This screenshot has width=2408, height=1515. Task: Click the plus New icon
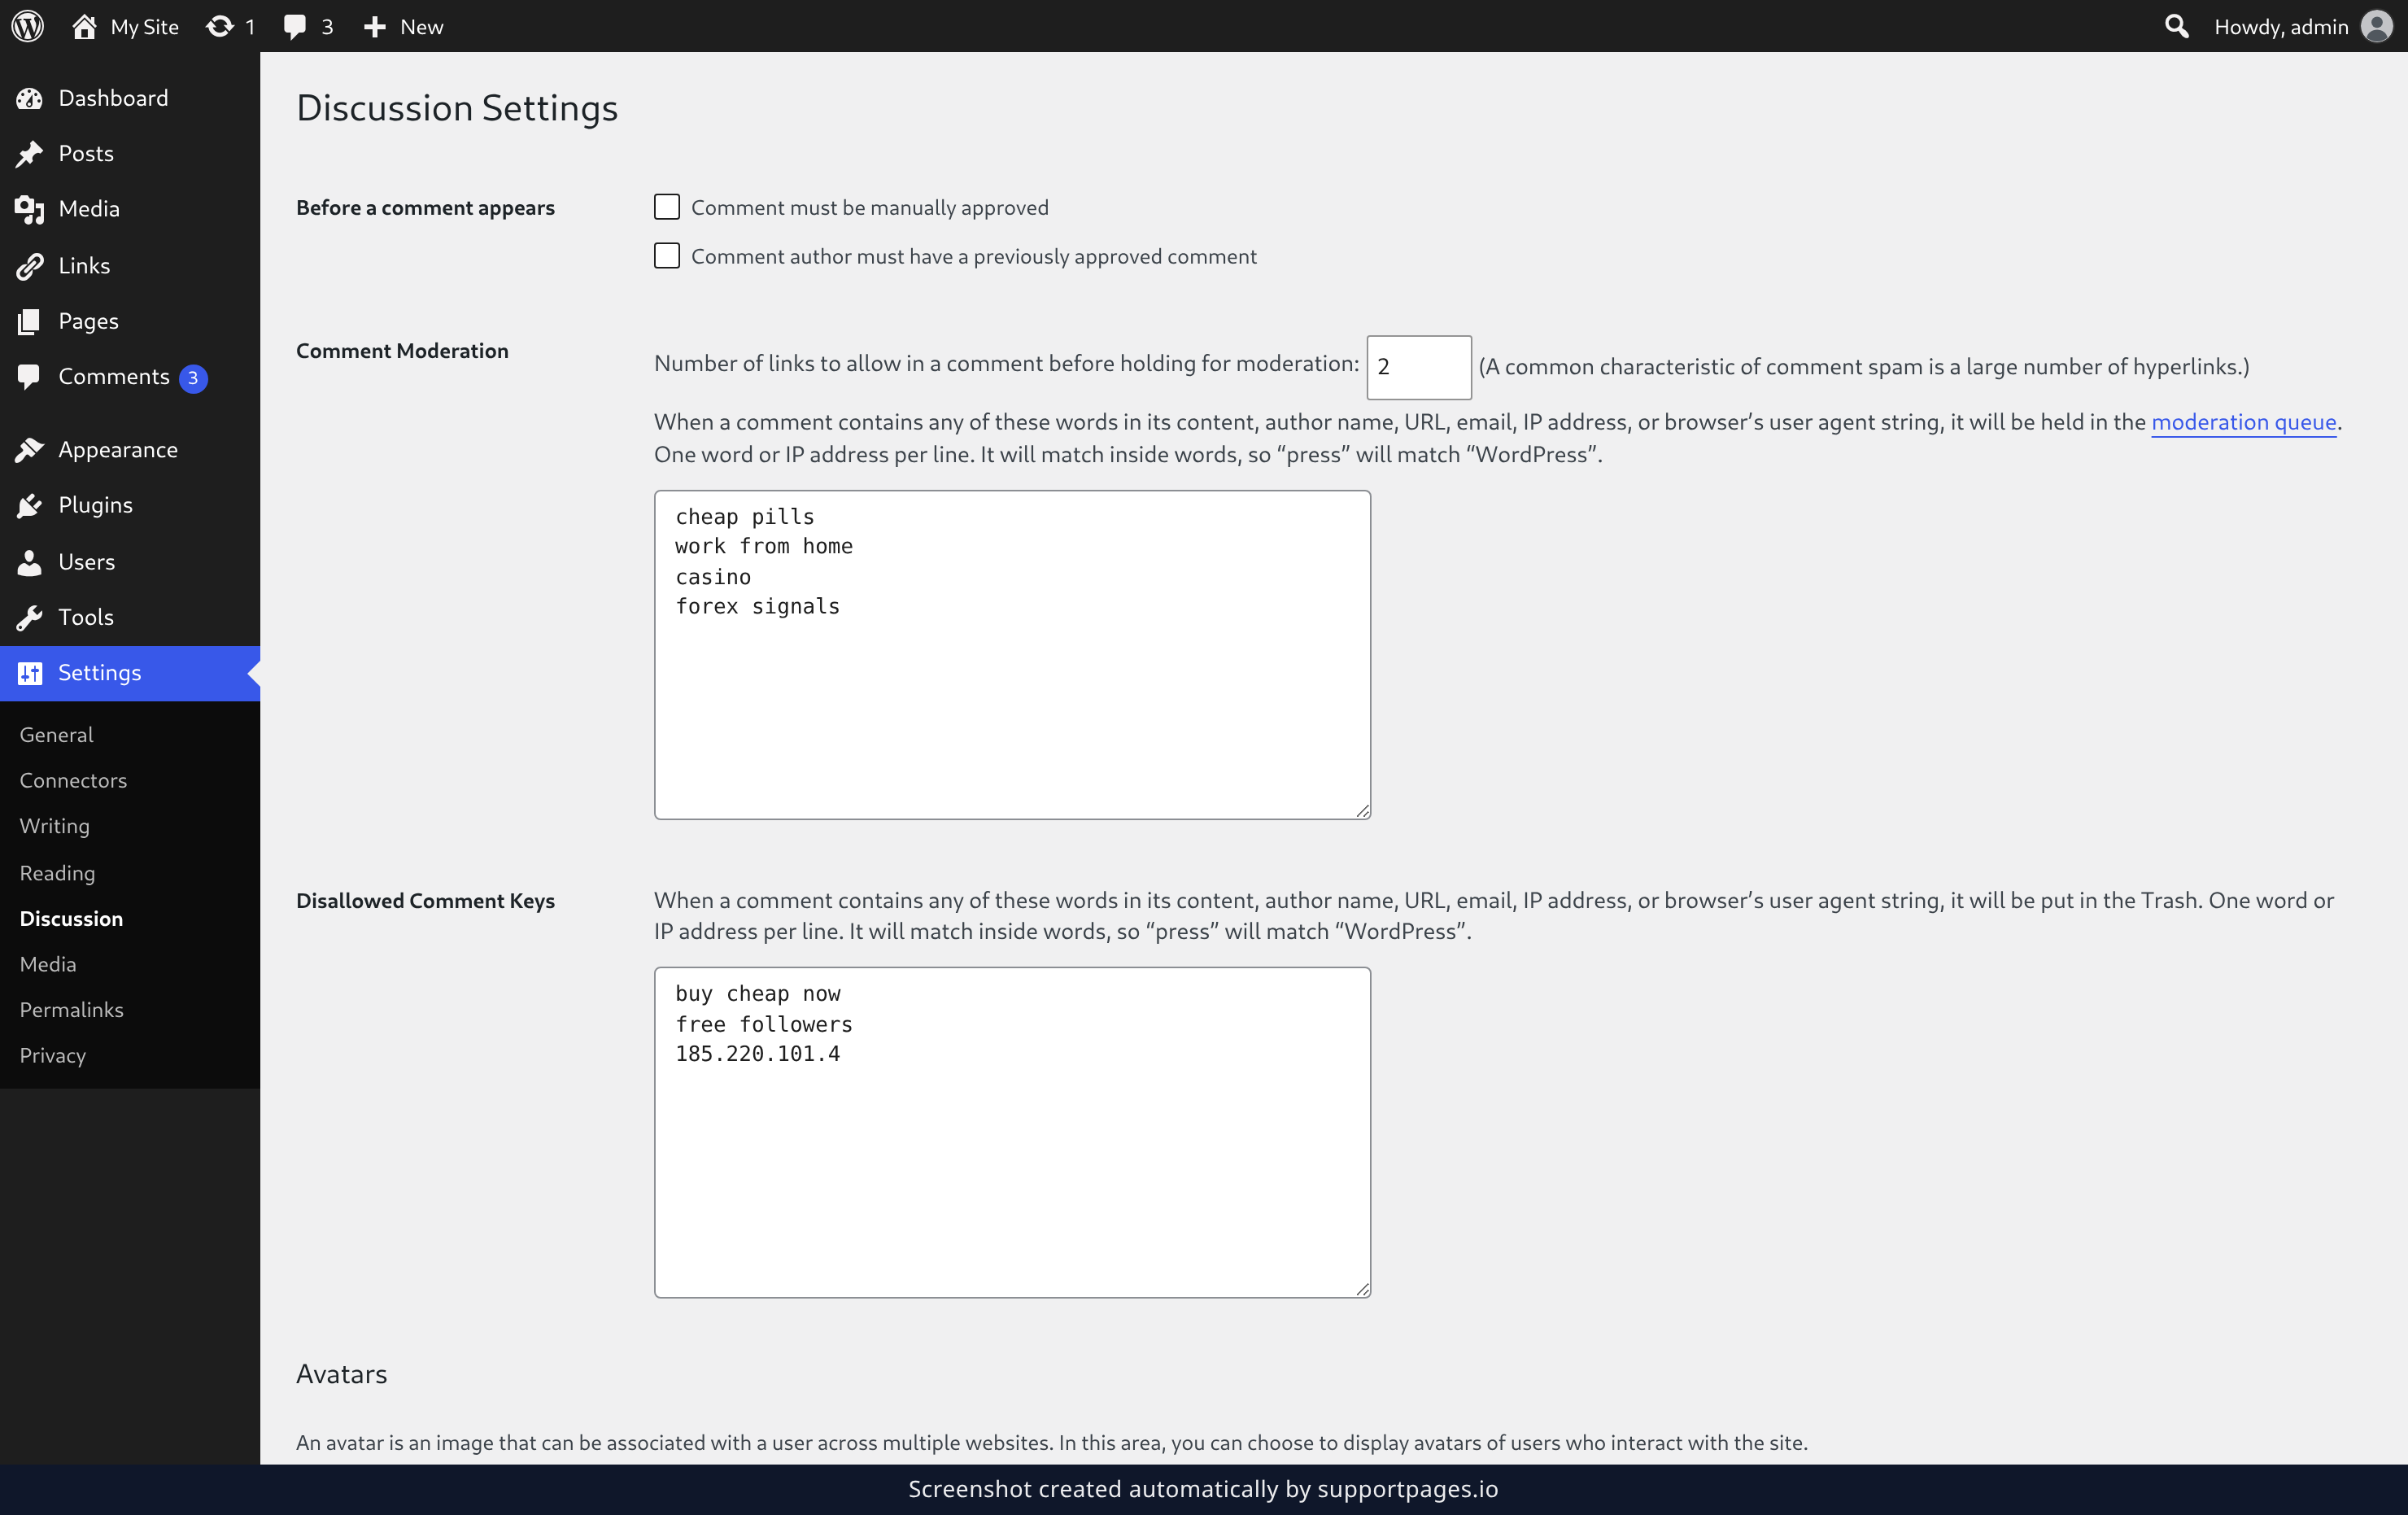coord(375,27)
